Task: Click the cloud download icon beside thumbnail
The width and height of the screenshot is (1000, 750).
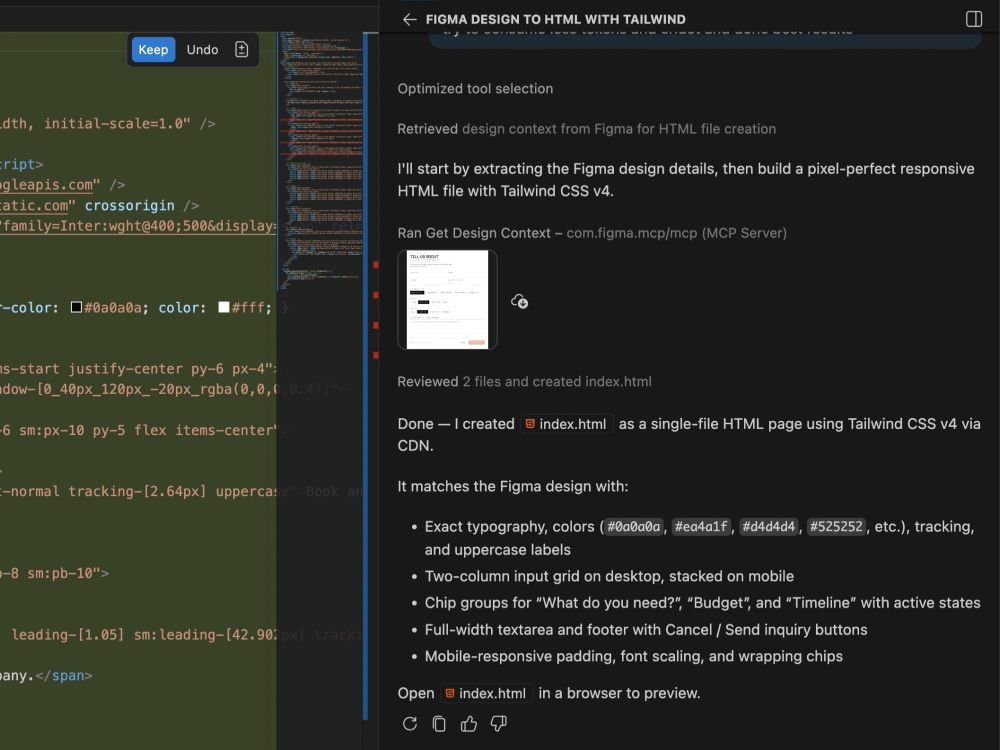Action: coord(519,301)
